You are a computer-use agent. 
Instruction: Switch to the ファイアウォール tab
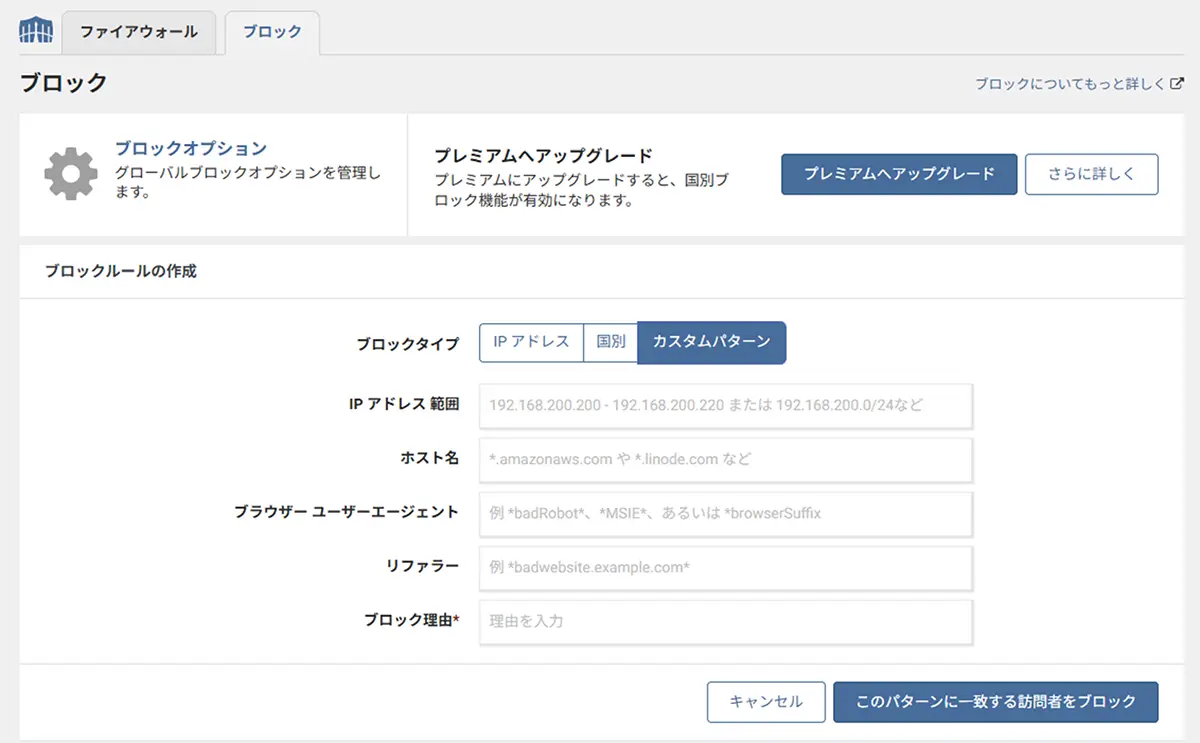tap(138, 32)
